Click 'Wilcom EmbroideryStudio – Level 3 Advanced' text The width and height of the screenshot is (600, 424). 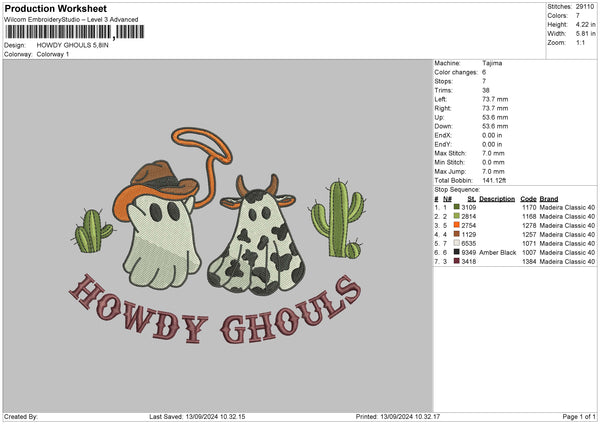[x=71, y=20]
